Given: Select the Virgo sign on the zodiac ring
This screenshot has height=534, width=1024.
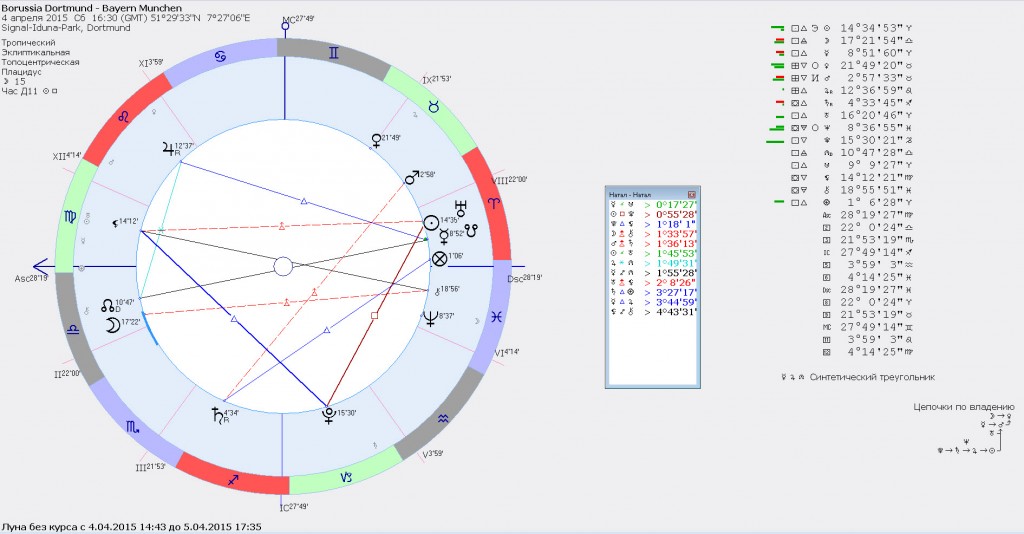Looking at the screenshot, I should pos(70,216).
